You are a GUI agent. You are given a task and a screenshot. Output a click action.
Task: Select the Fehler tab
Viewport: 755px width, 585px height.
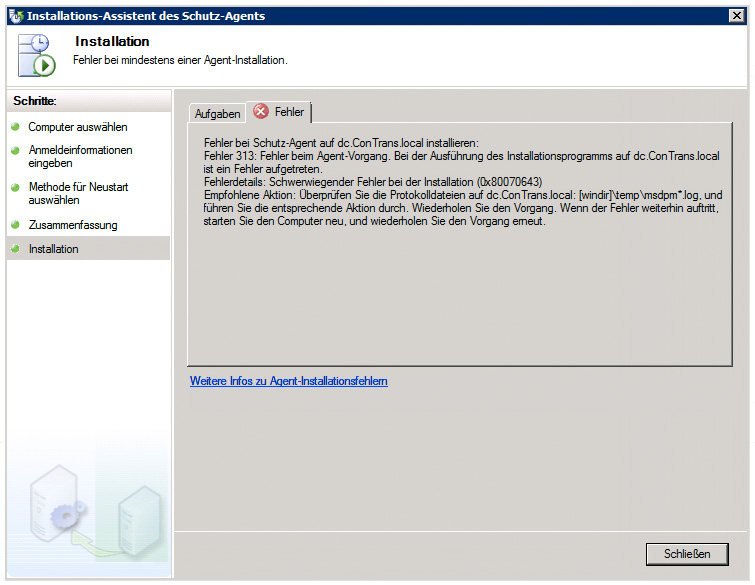(x=279, y=112)
